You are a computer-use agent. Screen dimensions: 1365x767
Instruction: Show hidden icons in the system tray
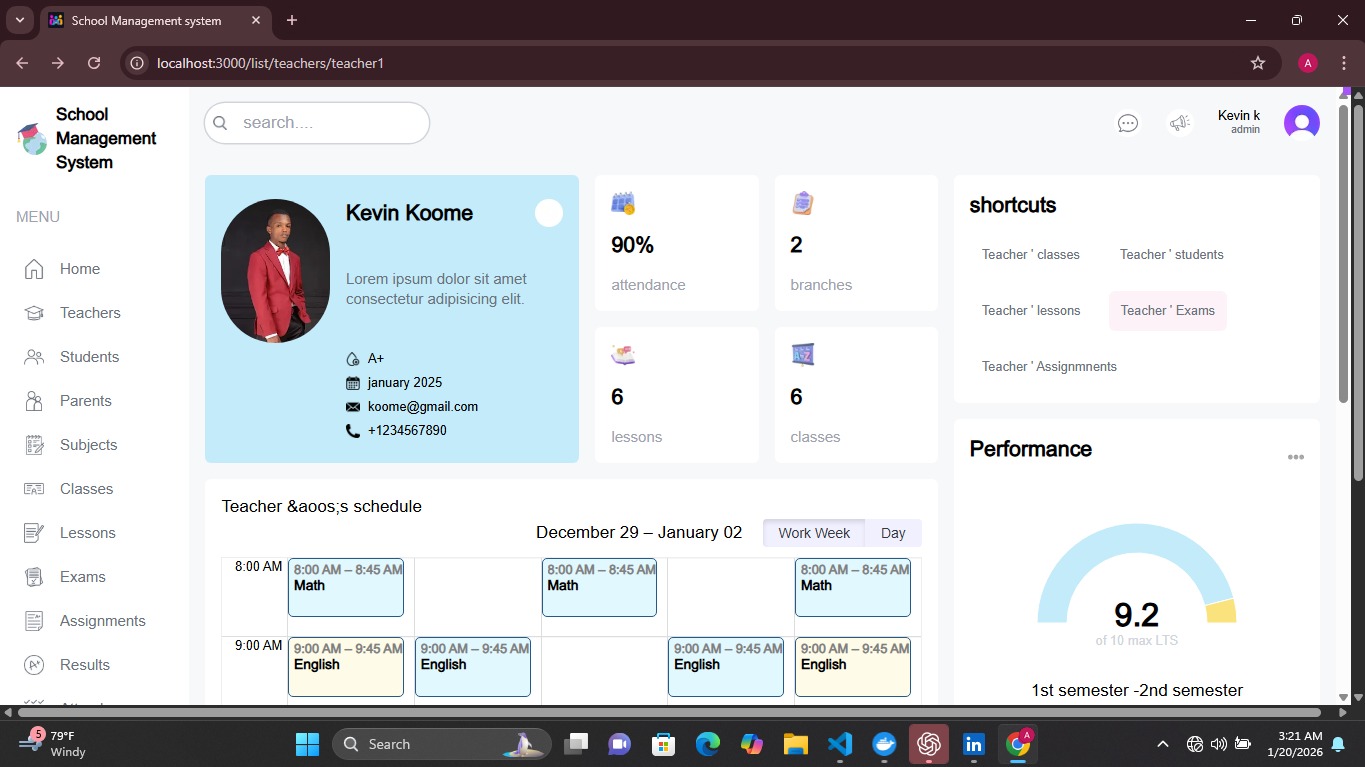1162,744
